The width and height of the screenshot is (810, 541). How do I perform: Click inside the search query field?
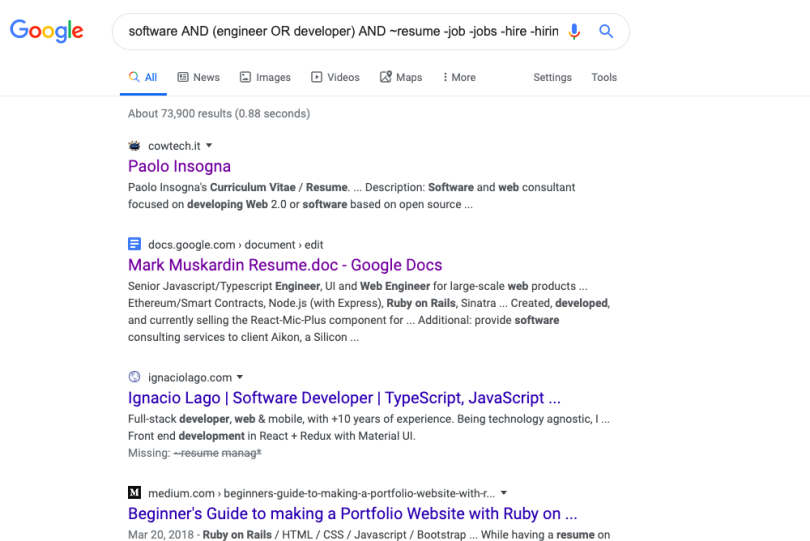pos(344,32)
